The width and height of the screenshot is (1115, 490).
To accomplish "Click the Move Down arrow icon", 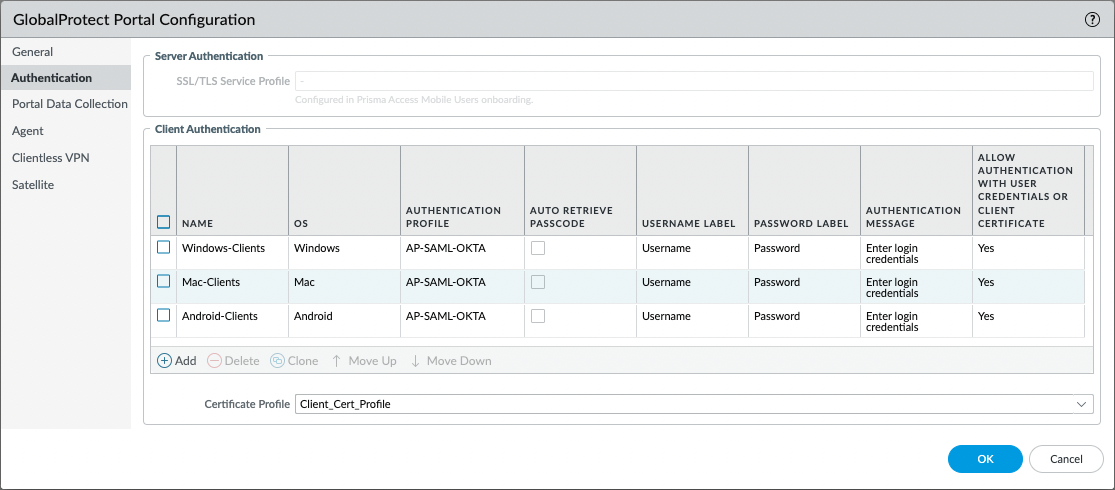I will pyautogui.click(x=415, y=361).
